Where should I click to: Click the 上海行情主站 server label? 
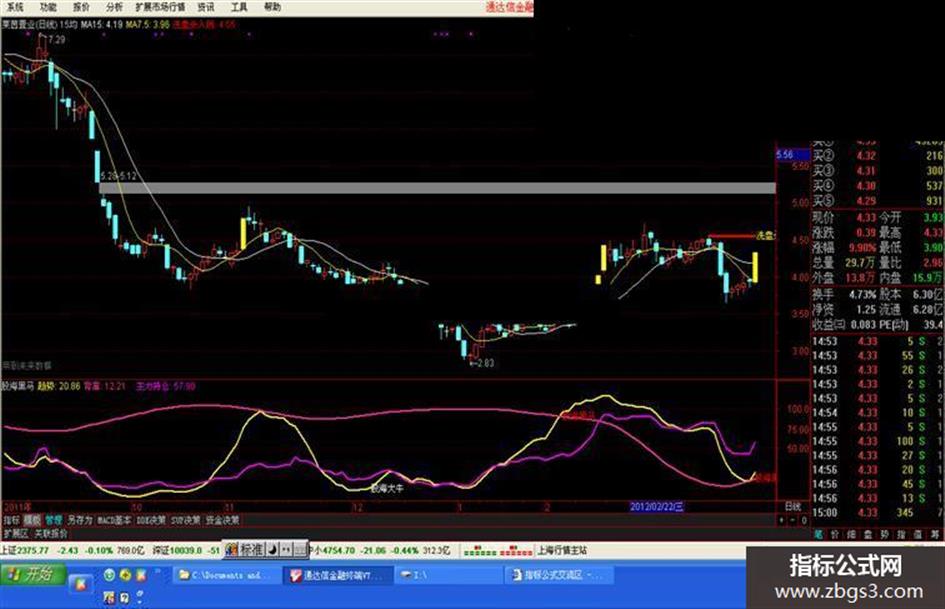(x=562, y=551)
